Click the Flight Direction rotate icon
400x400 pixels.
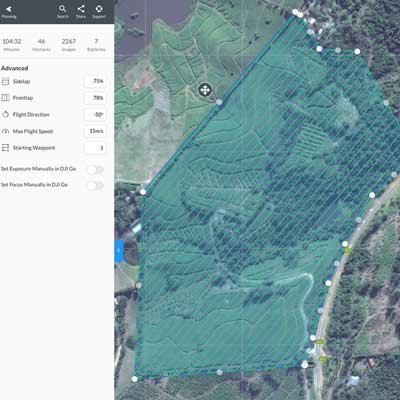5,114
